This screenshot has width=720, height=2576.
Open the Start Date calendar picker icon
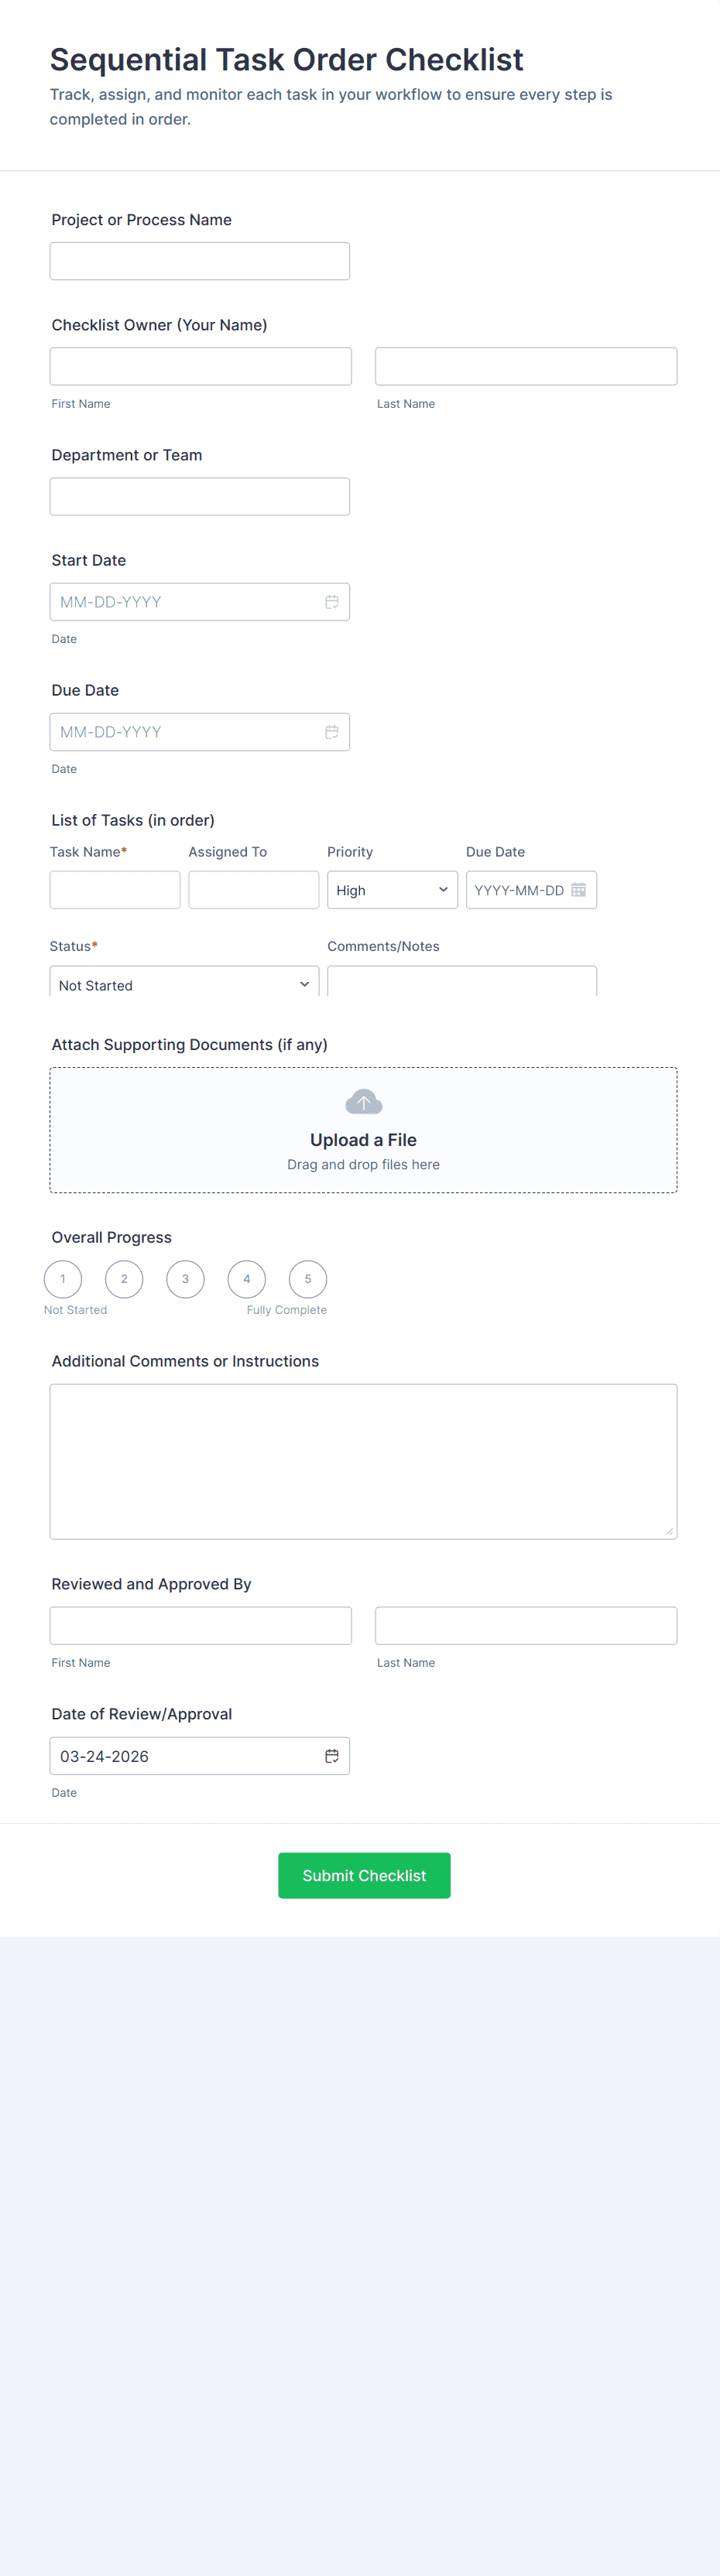331,602
